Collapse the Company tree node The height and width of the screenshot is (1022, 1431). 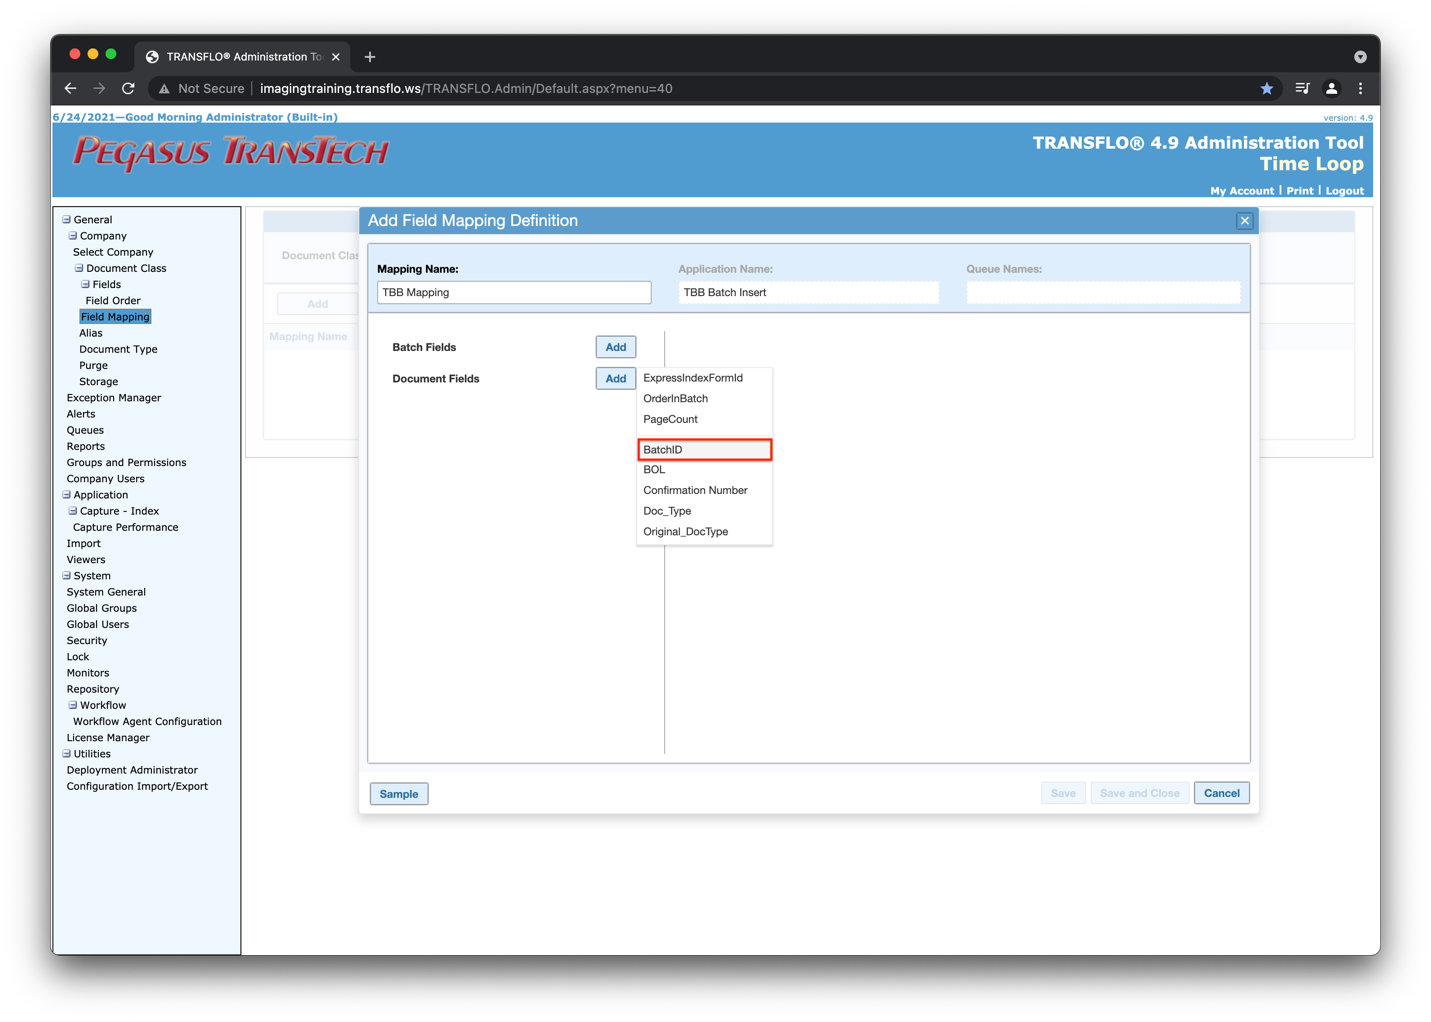click(x=73, y=236)
